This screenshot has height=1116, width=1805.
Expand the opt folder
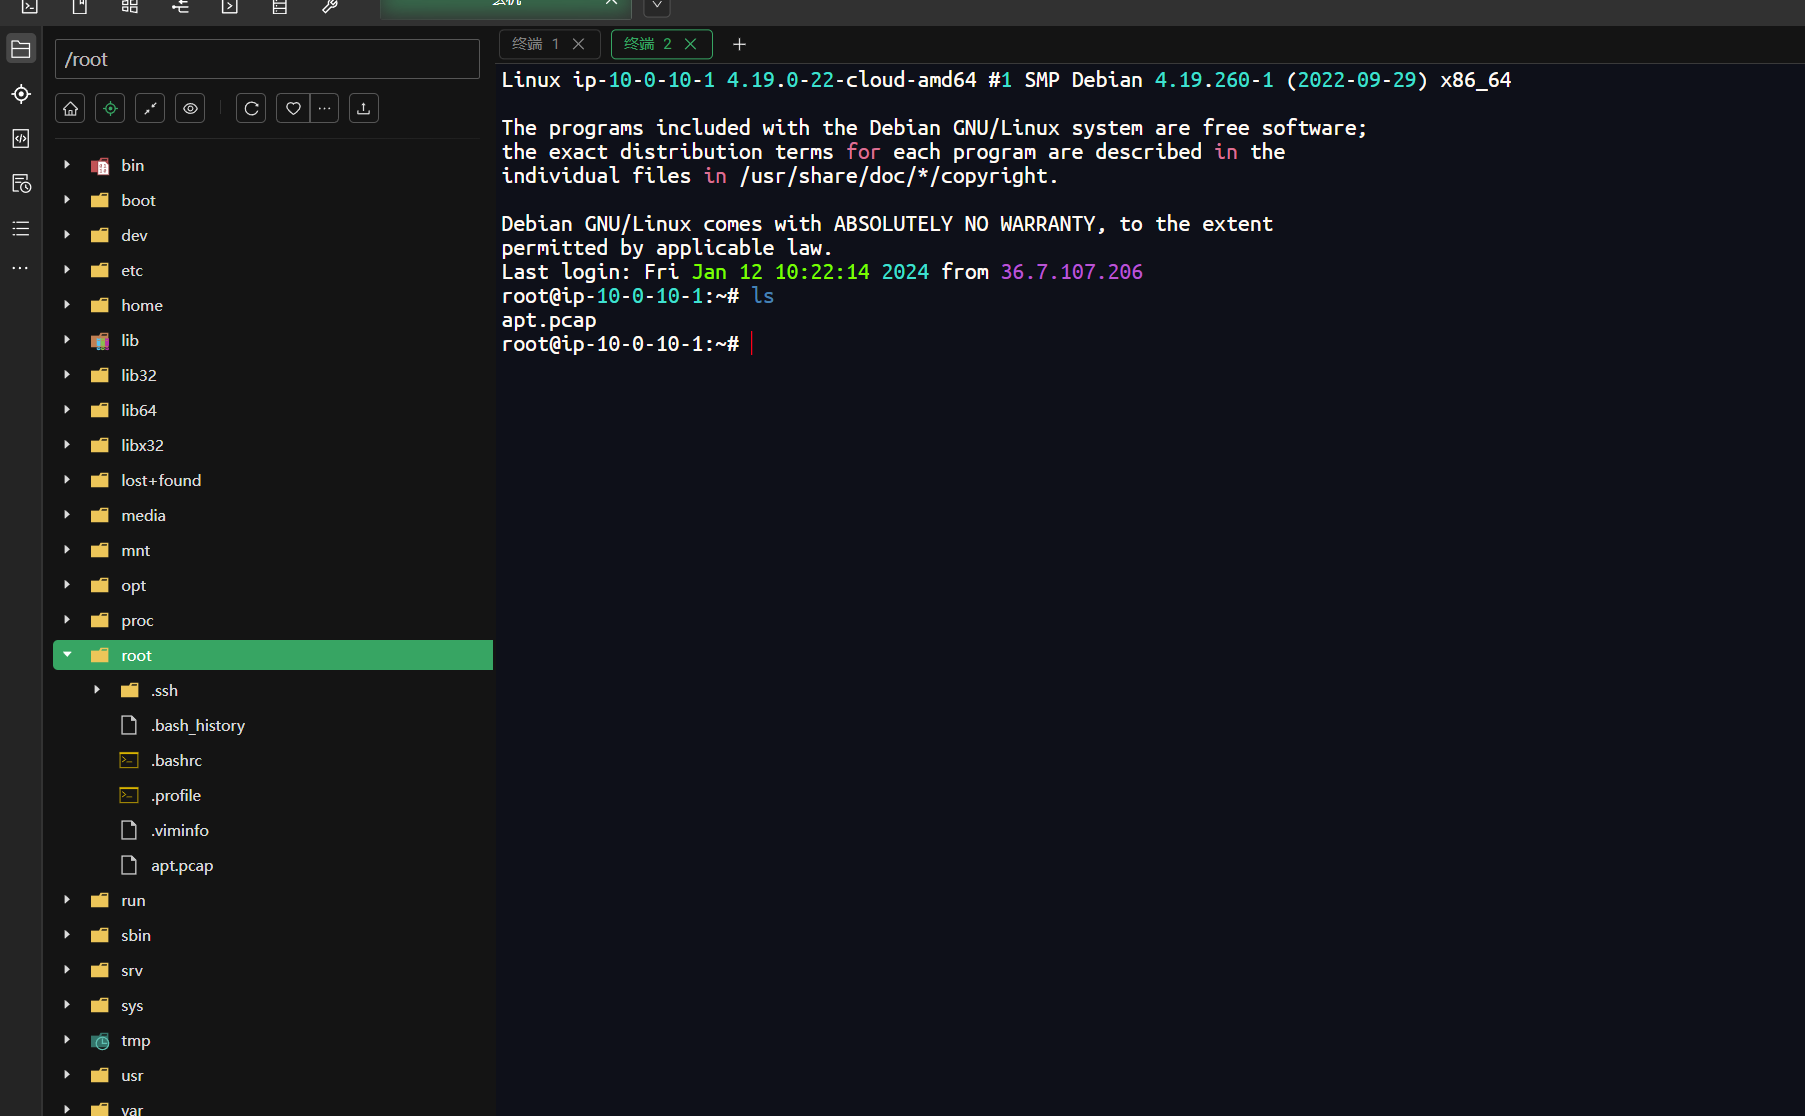[x=67, y=585]
